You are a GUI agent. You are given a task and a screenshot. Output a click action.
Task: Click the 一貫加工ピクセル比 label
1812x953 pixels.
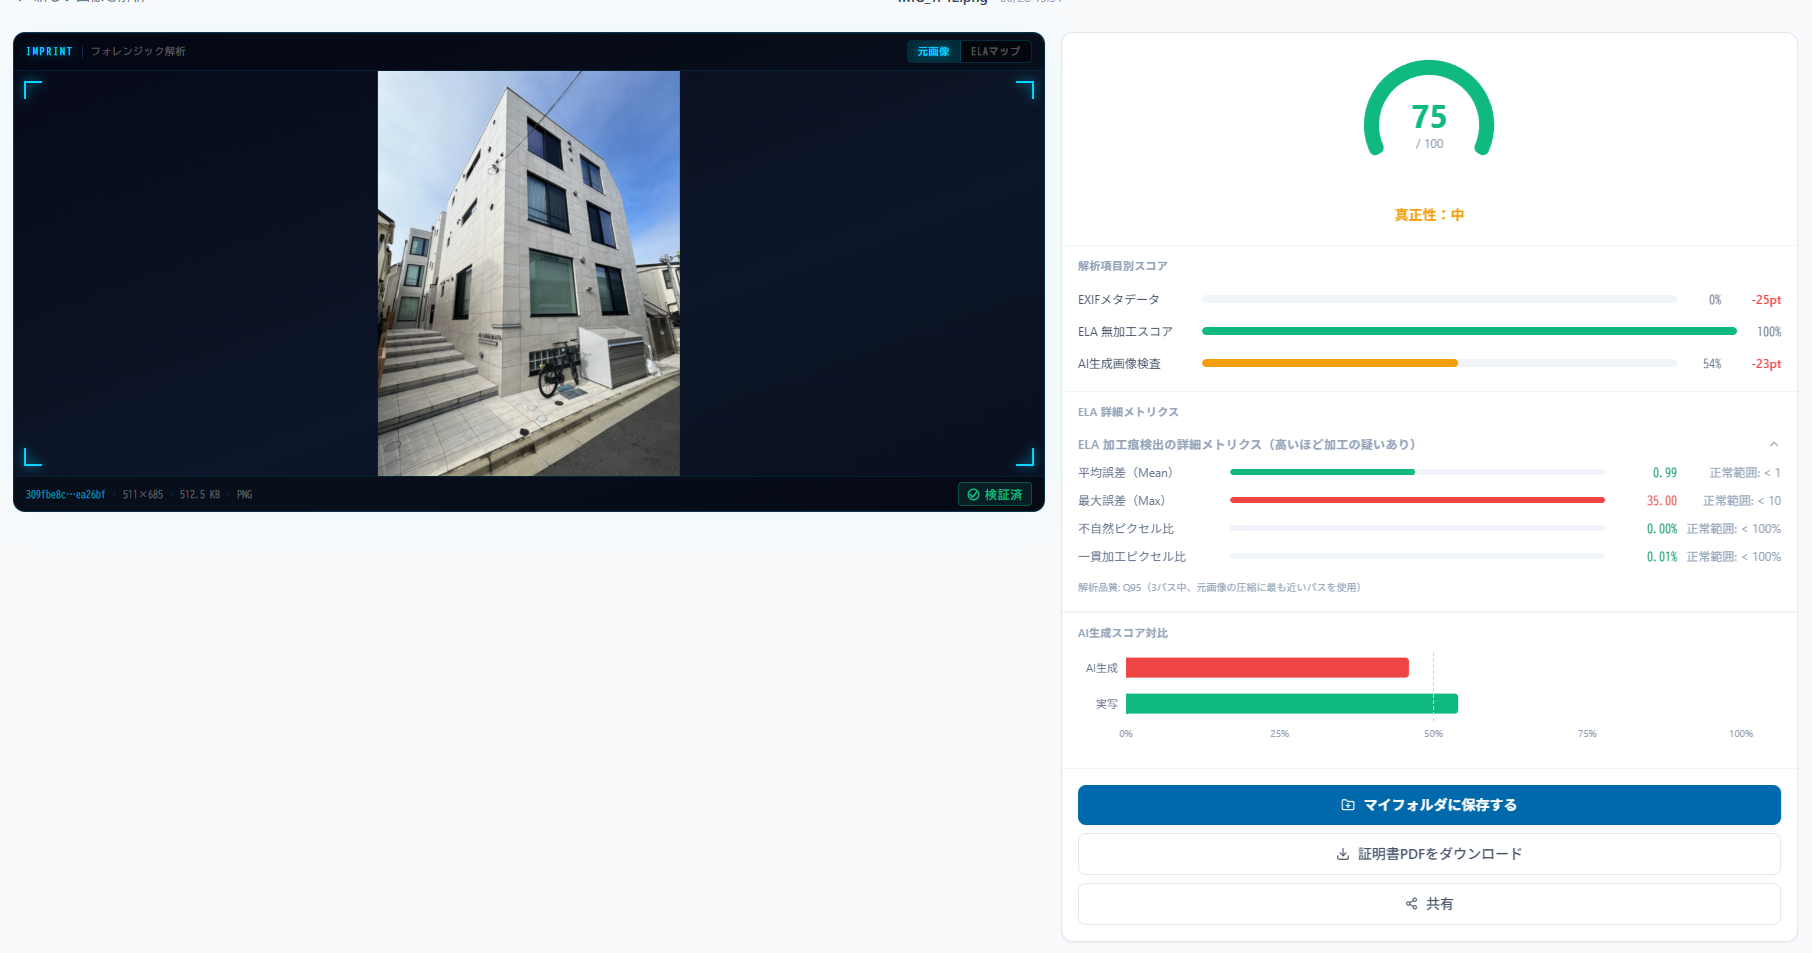coord(1132,557)
